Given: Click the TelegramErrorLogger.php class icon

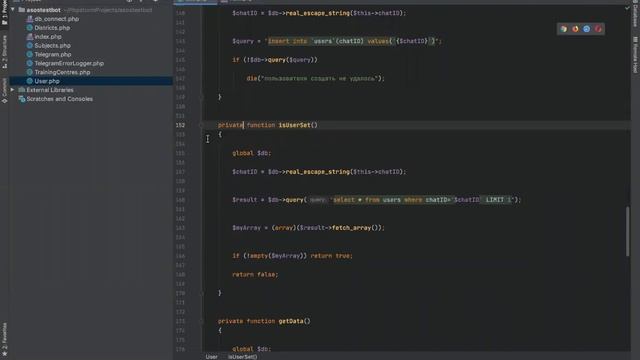Looking at the screenshot, I should point(29,63).
